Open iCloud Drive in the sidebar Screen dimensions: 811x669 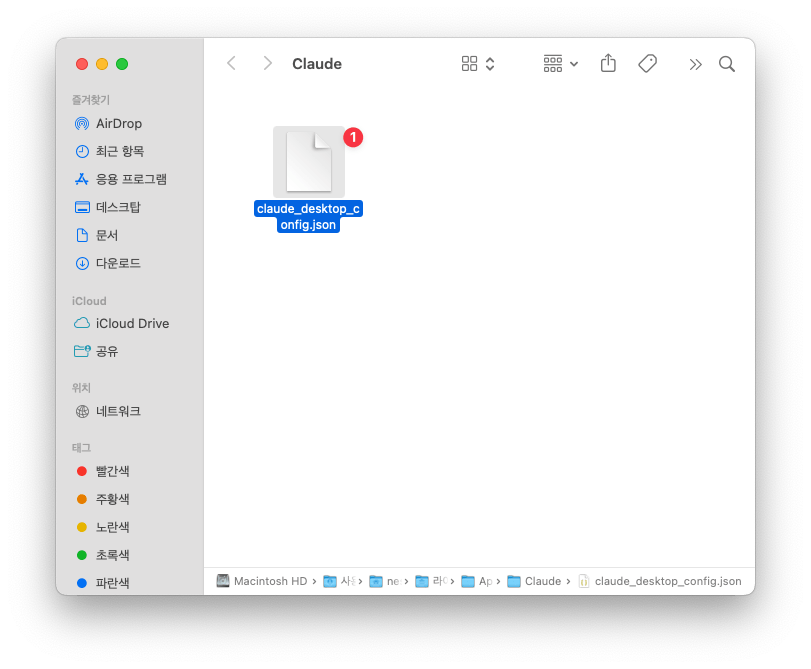122,323
